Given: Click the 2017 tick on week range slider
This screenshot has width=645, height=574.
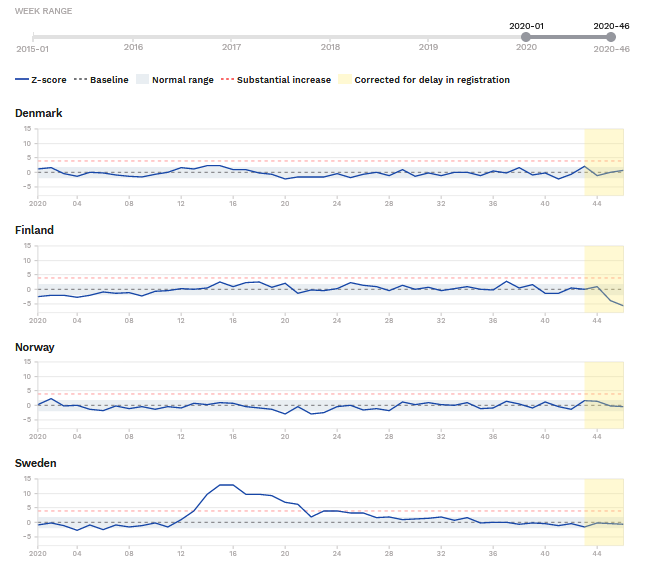Looking at the screenshot, I should [232, 47].
